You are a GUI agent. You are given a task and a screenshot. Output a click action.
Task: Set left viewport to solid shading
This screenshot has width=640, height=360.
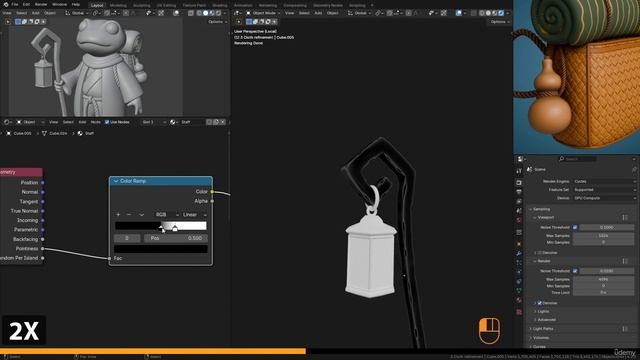click(x=205, y=13)
